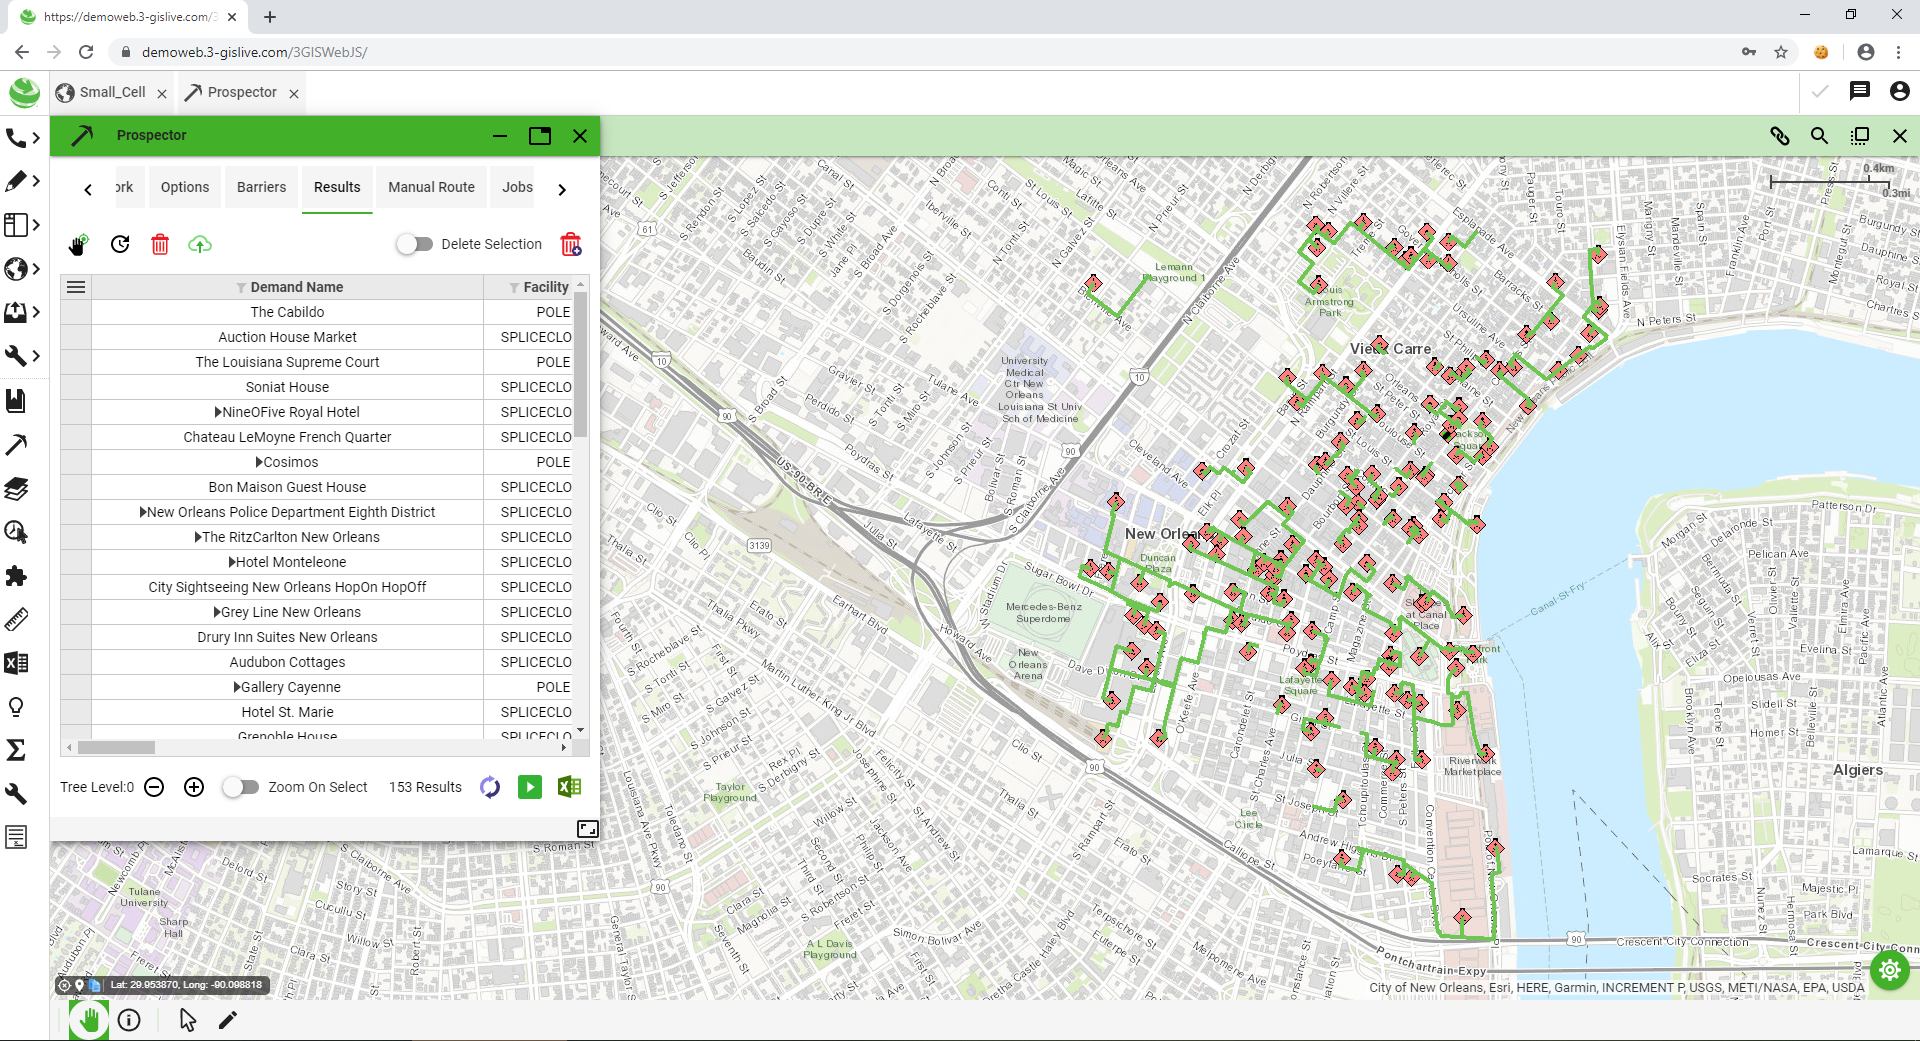Click the refresh results icon near 153 Results
Image resolution: width=1920 pixels, height=1041 pixels.
pyautogui.click(x=489, y=787)
